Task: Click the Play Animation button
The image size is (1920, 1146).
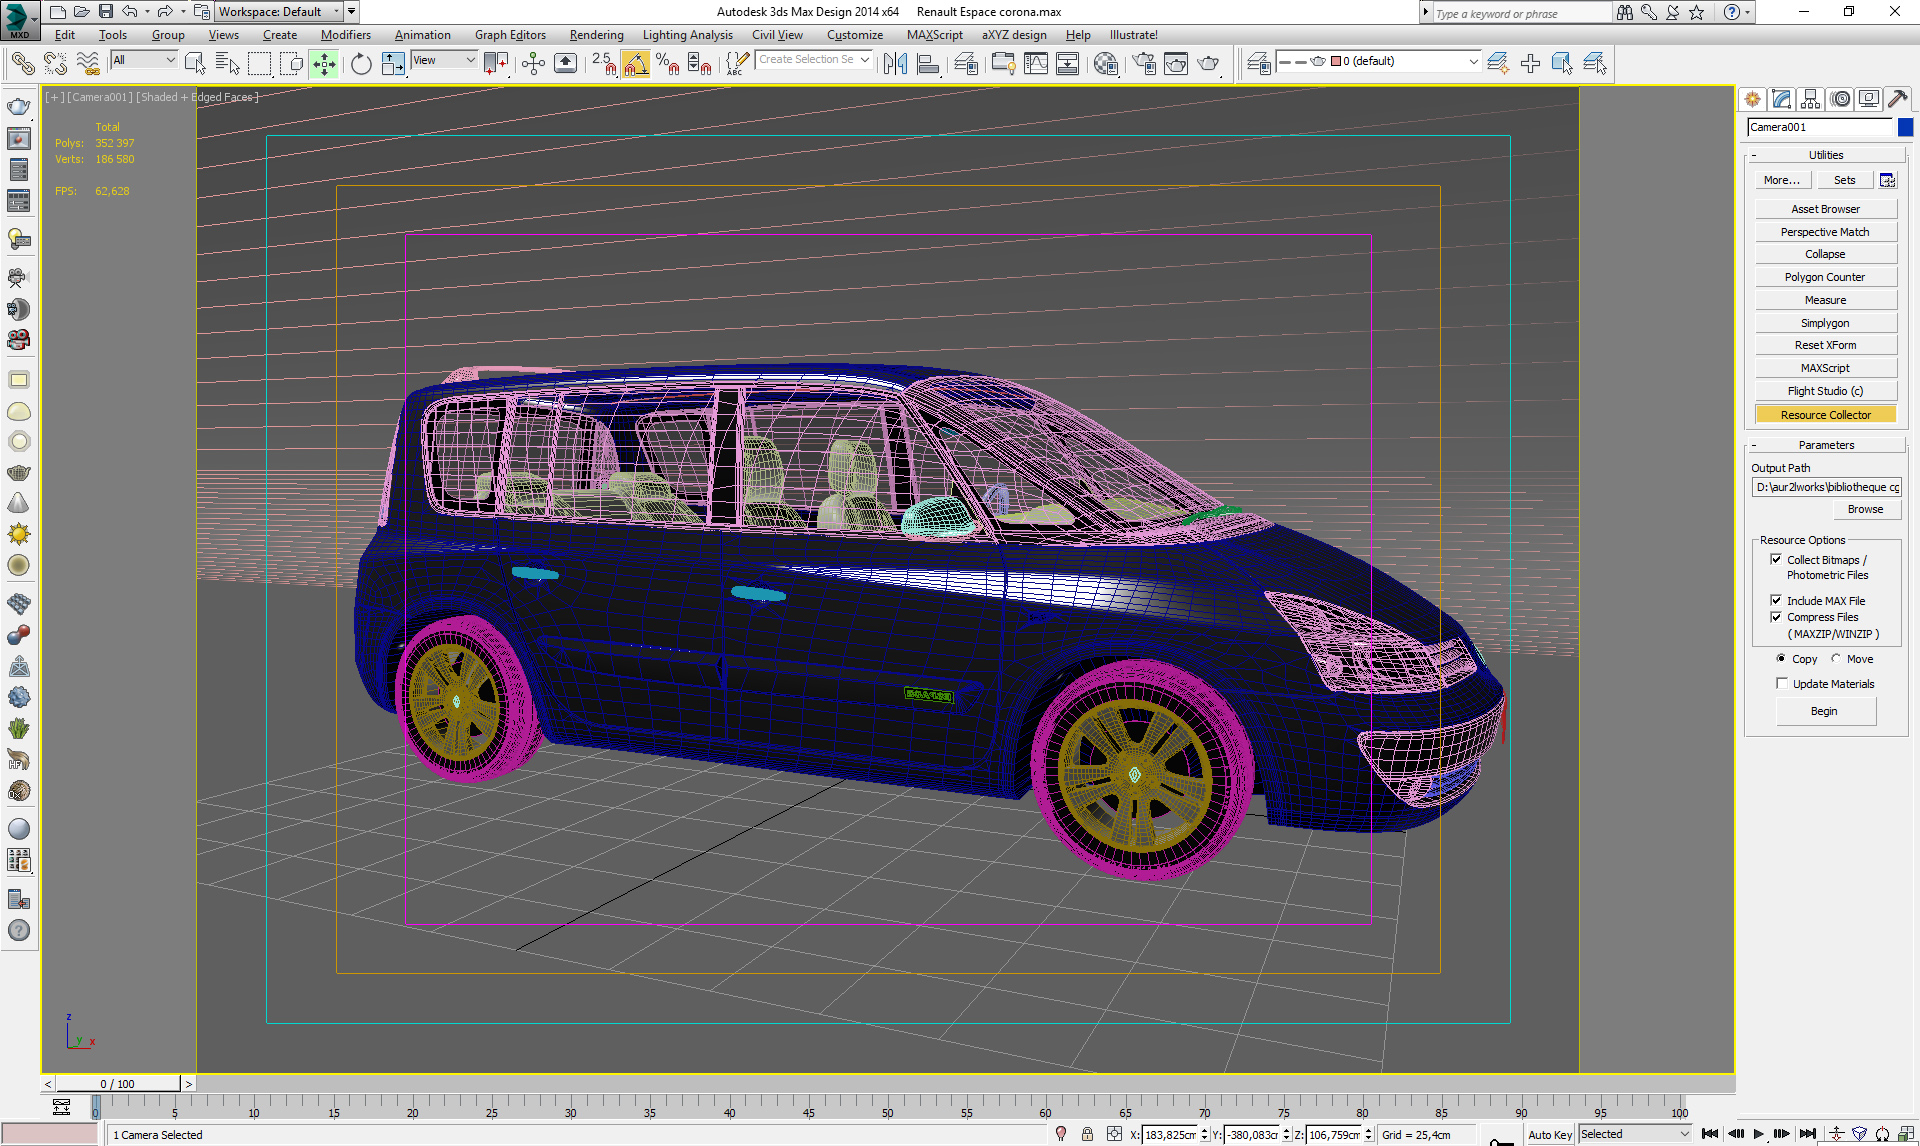Action: tap(1758, 1133)
